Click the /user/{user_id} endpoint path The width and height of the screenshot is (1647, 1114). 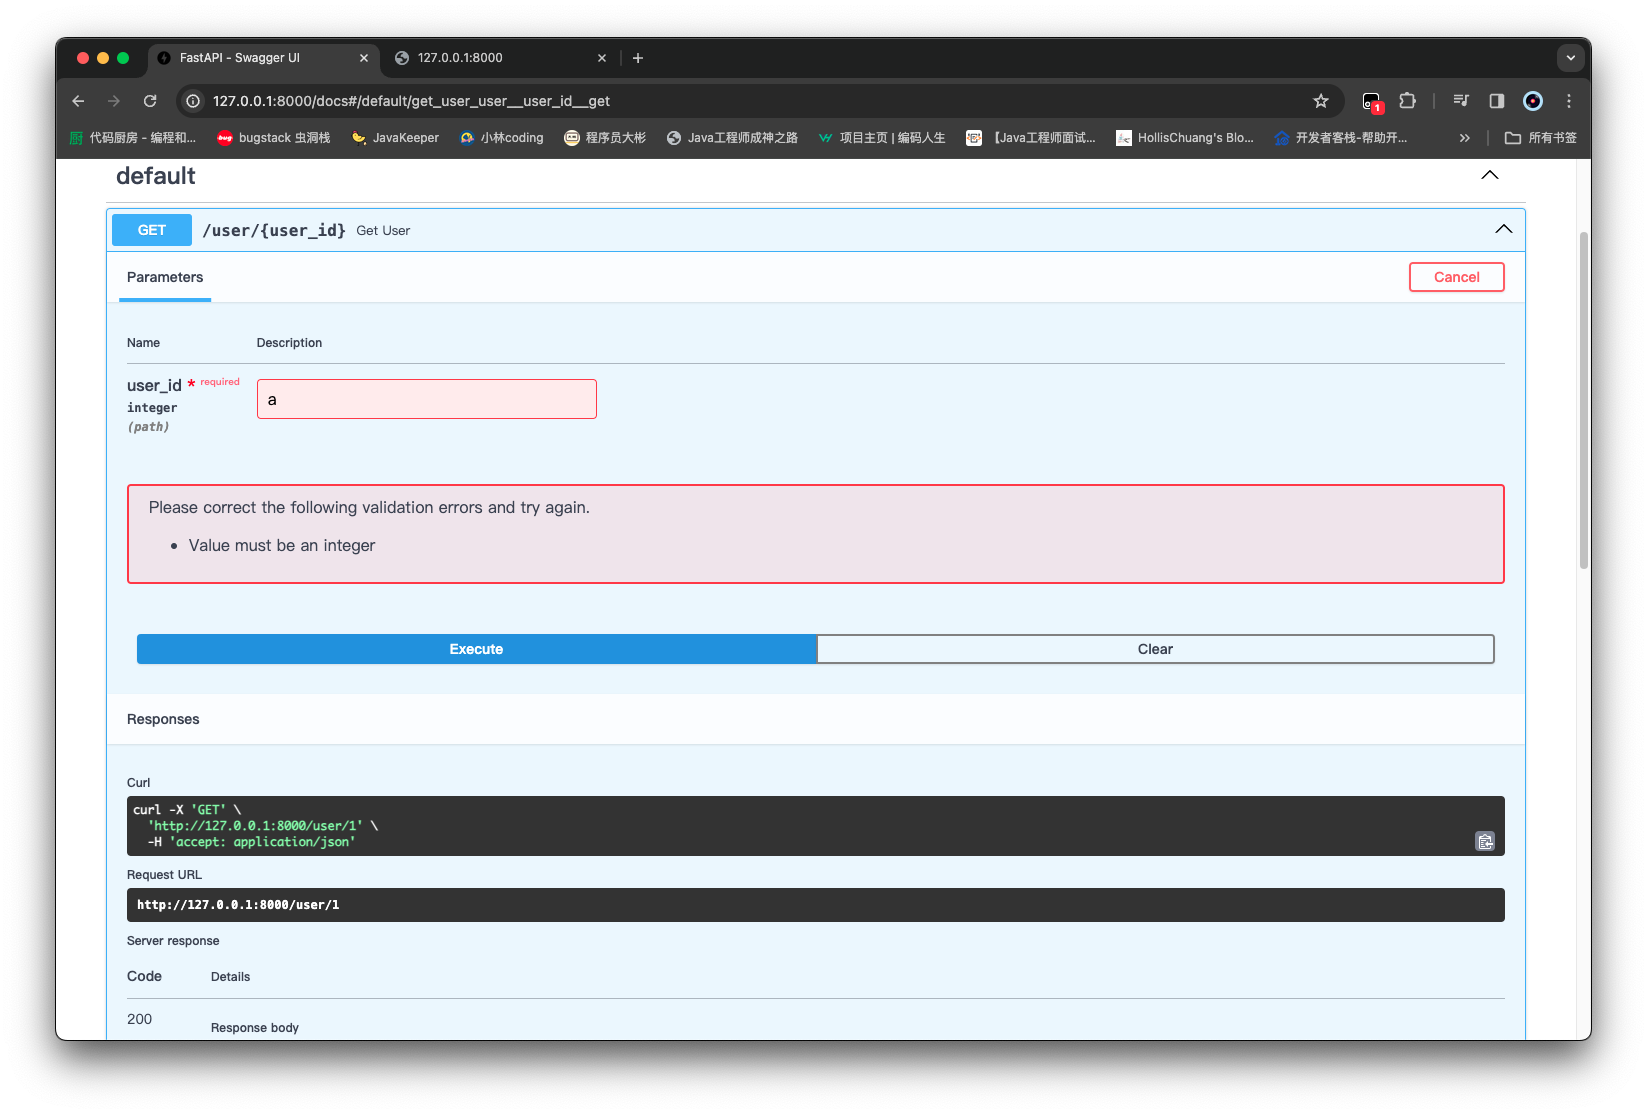(274, 230)
